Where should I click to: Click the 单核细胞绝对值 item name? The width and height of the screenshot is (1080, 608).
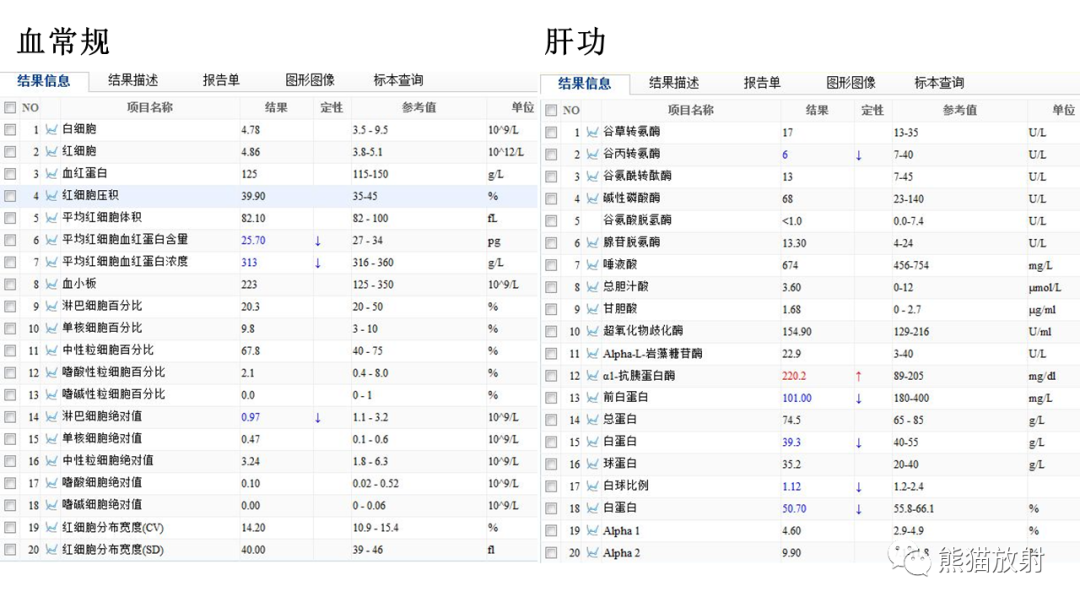[x=102, y=439]
